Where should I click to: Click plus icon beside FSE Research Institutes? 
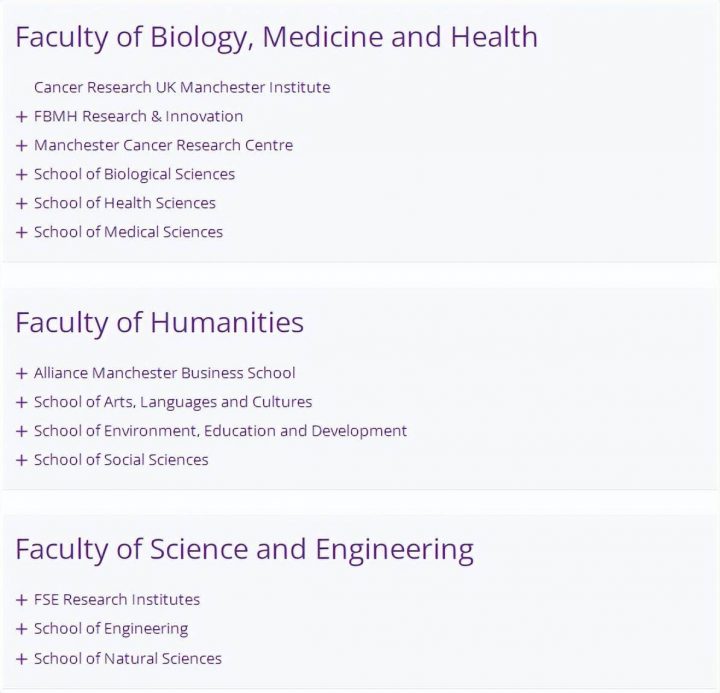22,601
